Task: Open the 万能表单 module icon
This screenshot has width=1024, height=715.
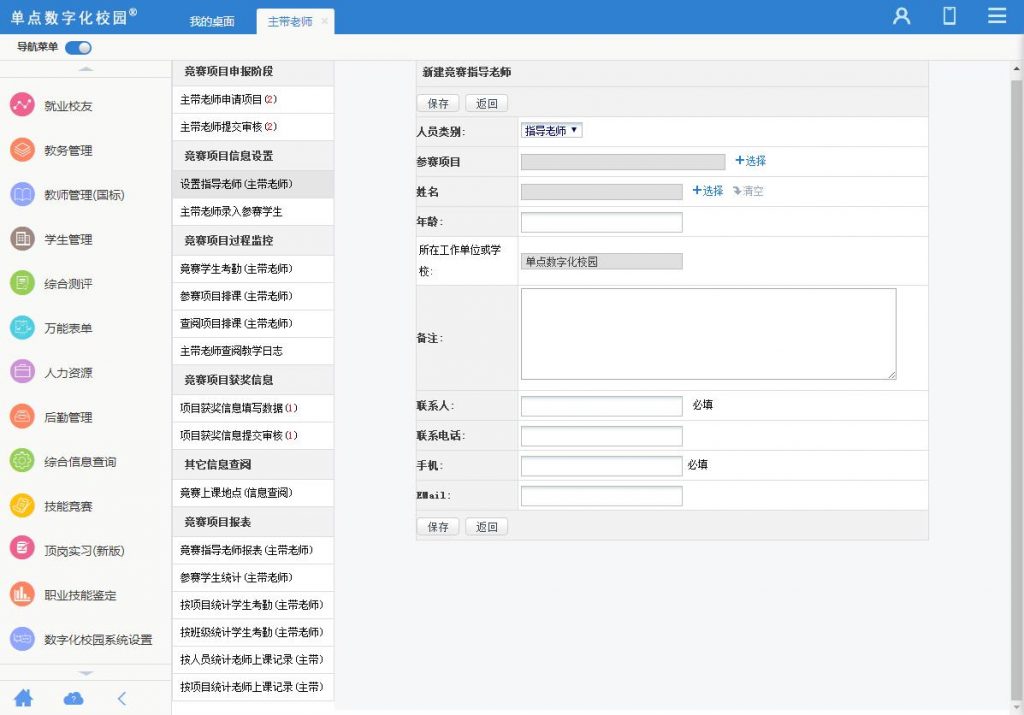Action: tap(22, 327)
